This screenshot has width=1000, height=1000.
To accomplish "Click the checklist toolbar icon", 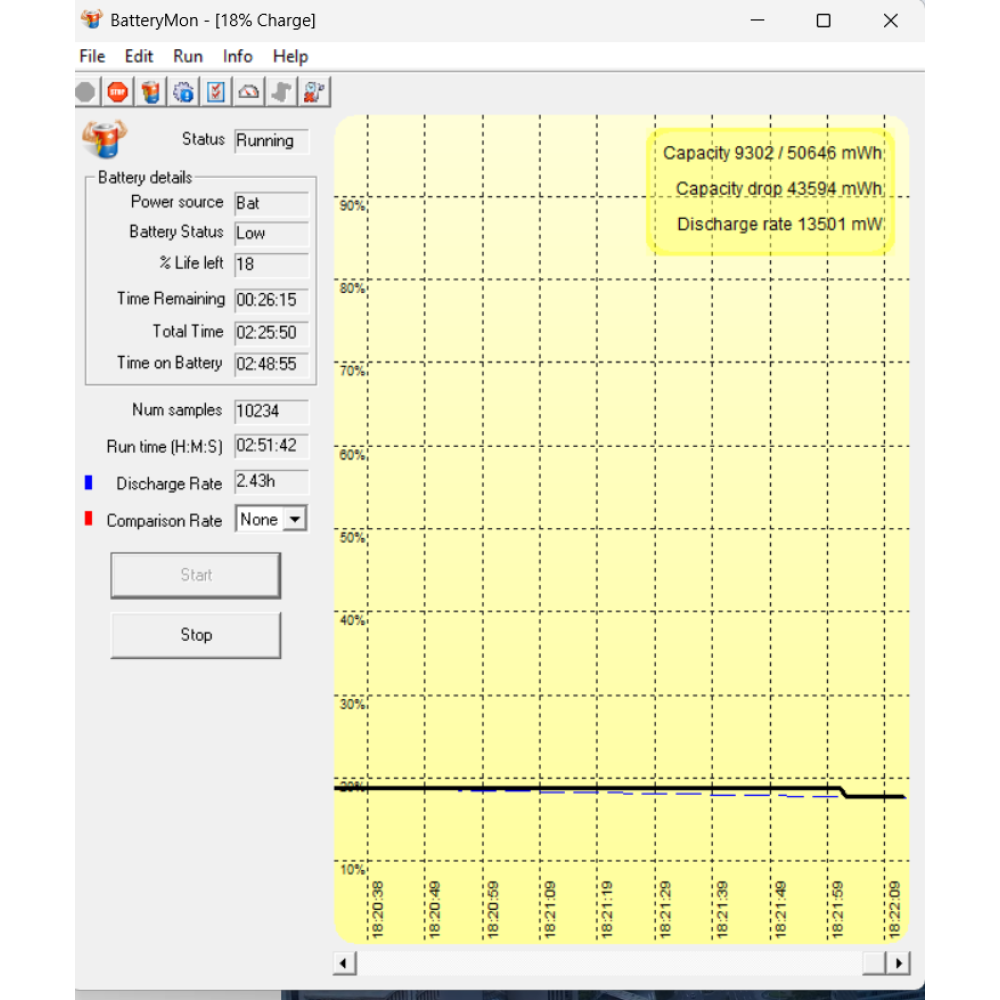I will click(215, 93).
